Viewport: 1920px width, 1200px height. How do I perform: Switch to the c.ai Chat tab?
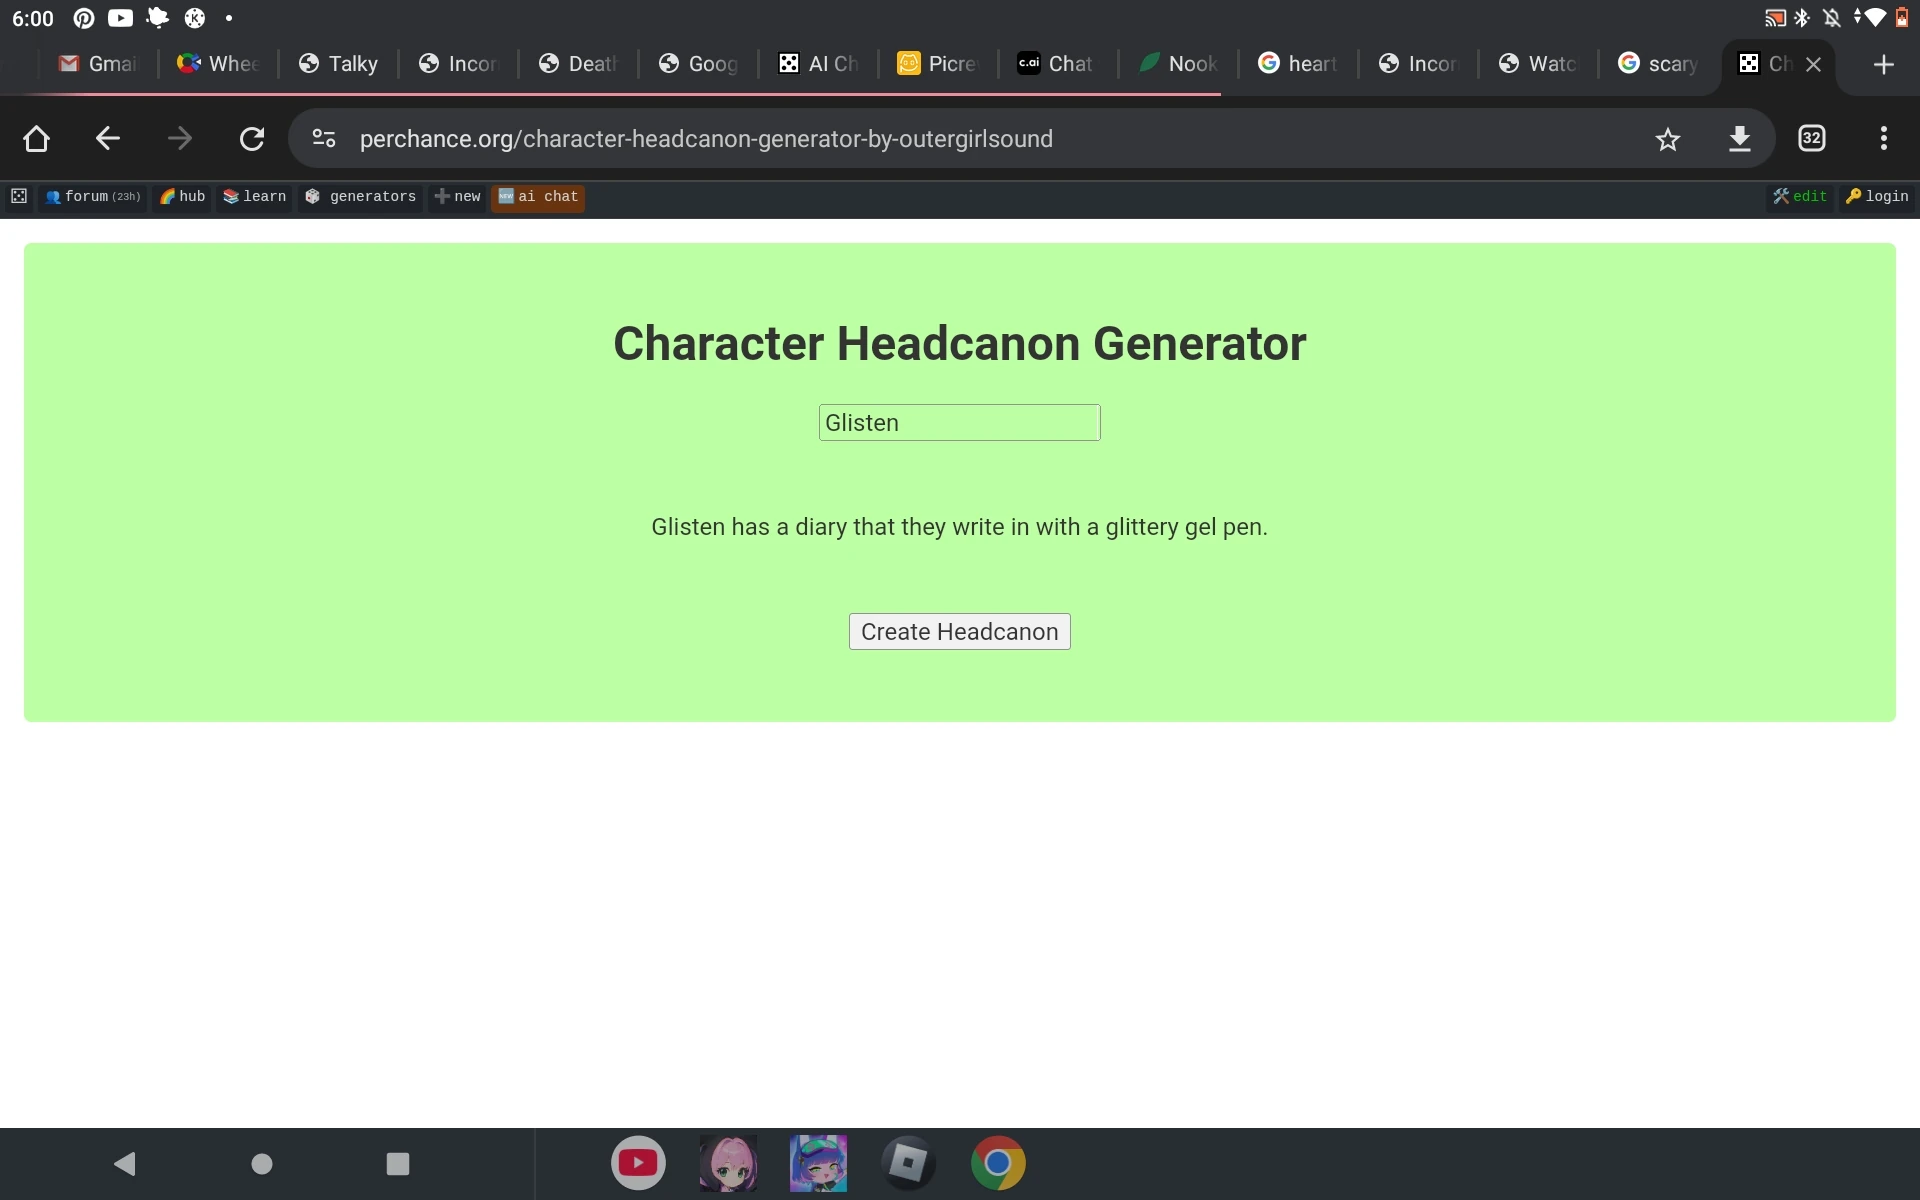(1054, 63)
